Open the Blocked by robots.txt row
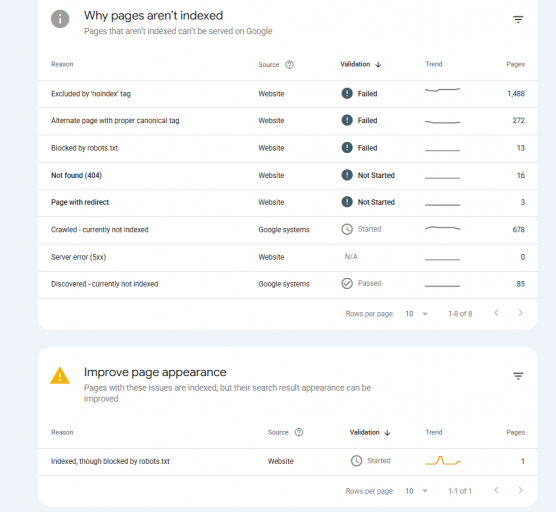This screenshot has width=556, height=512. 288,148
